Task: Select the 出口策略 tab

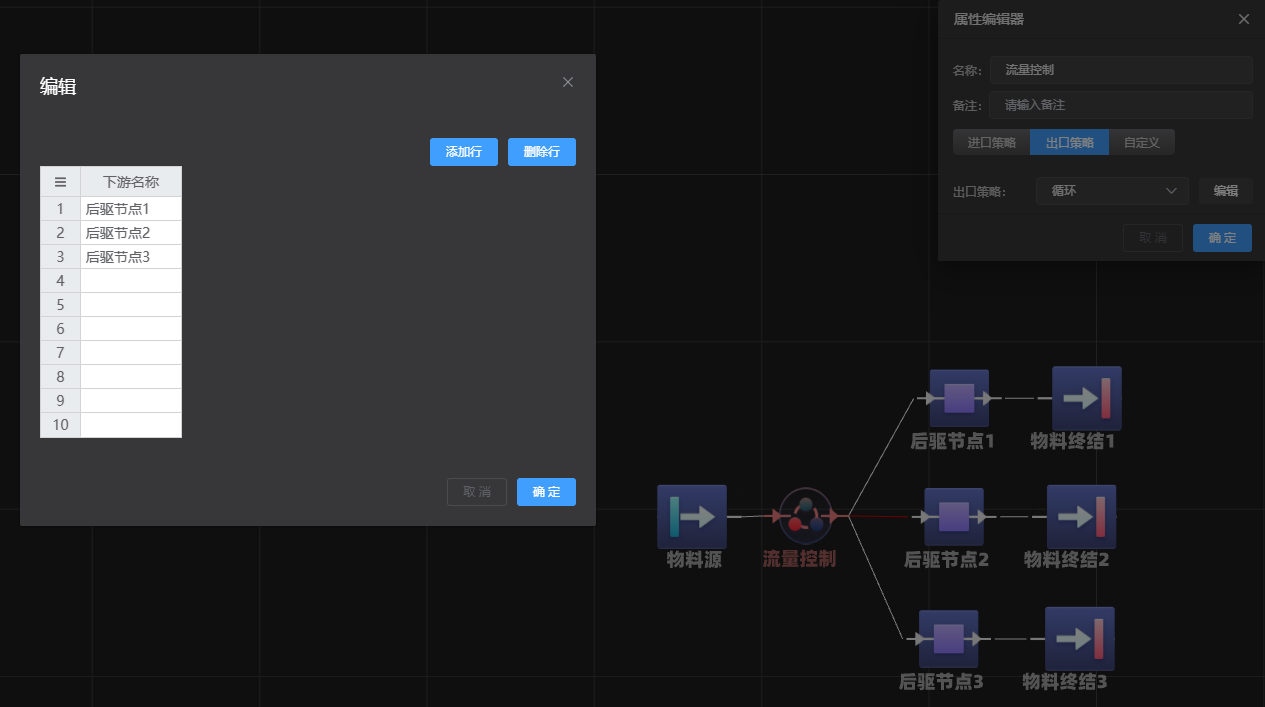Action: point(1069,143)
